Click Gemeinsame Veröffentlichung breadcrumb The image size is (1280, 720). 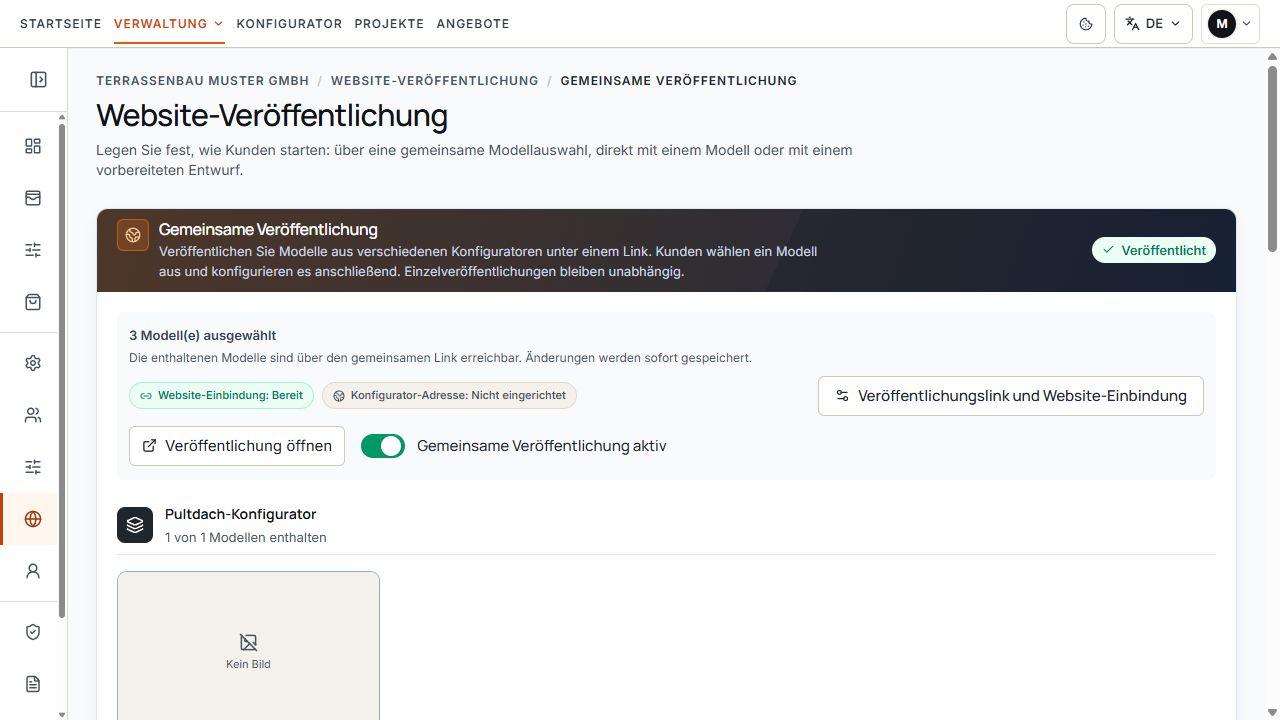coord(679,81)
